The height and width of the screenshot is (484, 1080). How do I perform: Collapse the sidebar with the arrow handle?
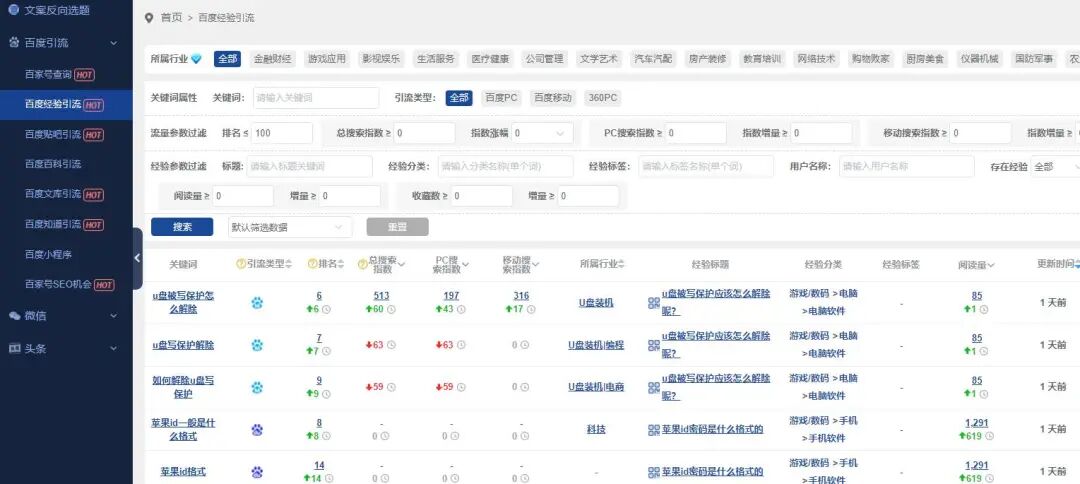click(x=137, y=258)
